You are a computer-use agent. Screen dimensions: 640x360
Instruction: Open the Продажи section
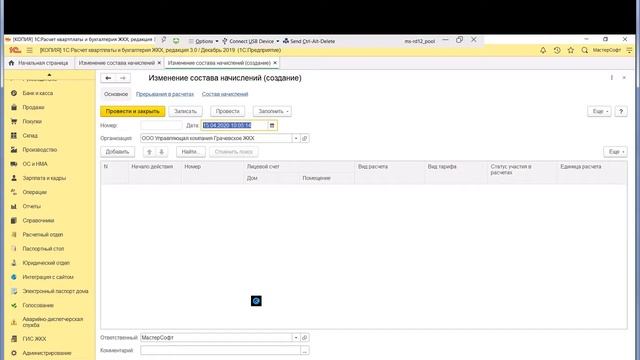33,107
